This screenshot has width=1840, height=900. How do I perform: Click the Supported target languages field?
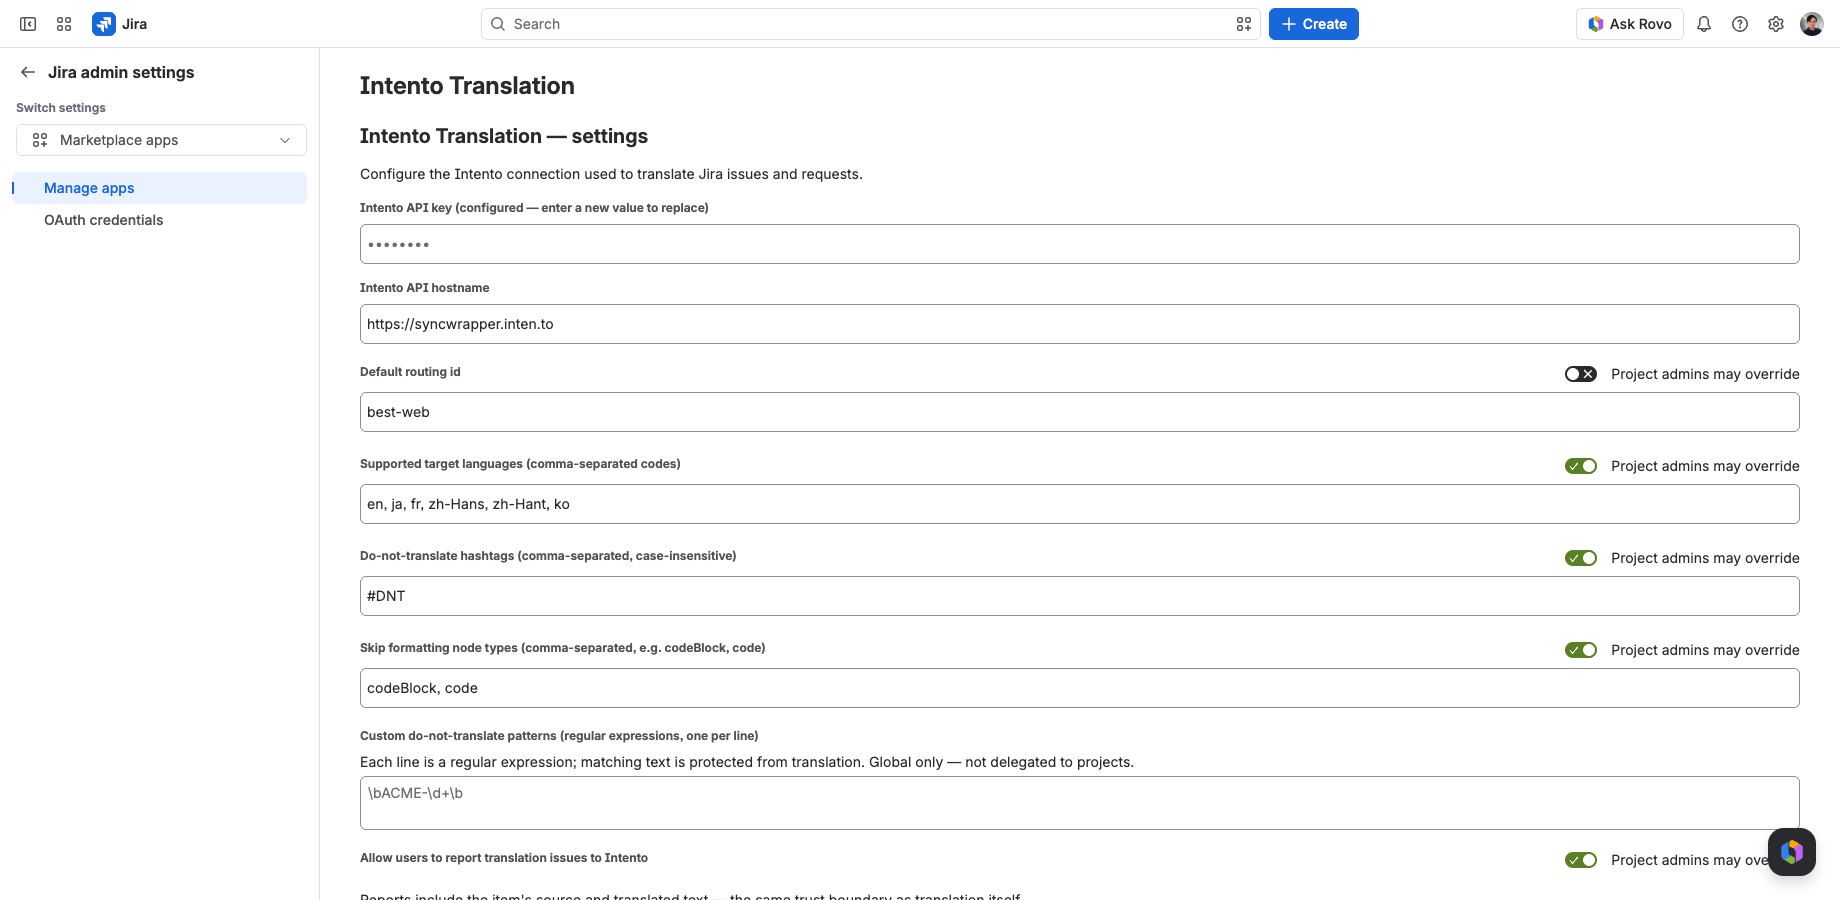coord(1079,504)
